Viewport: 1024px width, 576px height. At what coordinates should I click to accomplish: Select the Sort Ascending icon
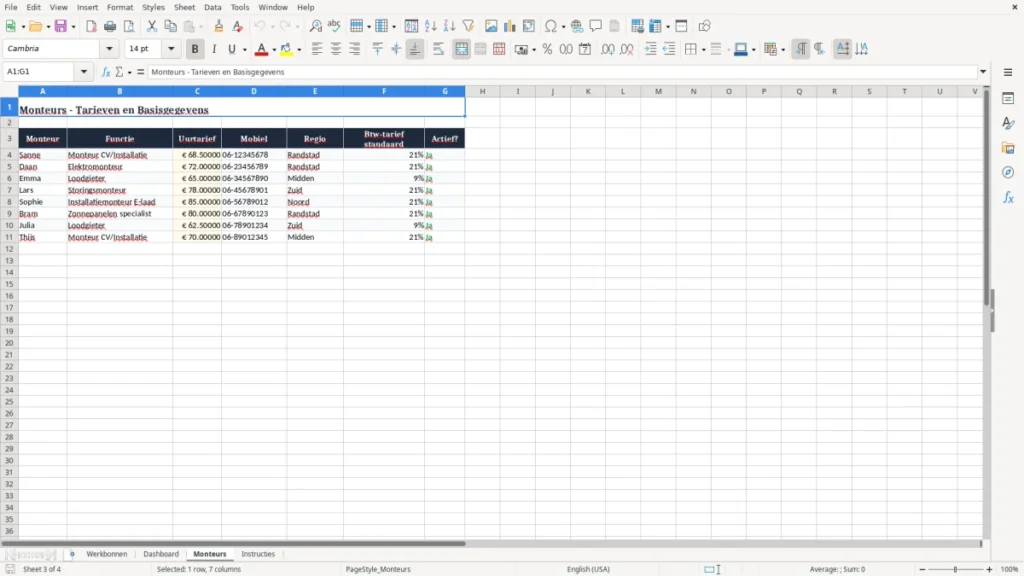click(x=430, y=26)
